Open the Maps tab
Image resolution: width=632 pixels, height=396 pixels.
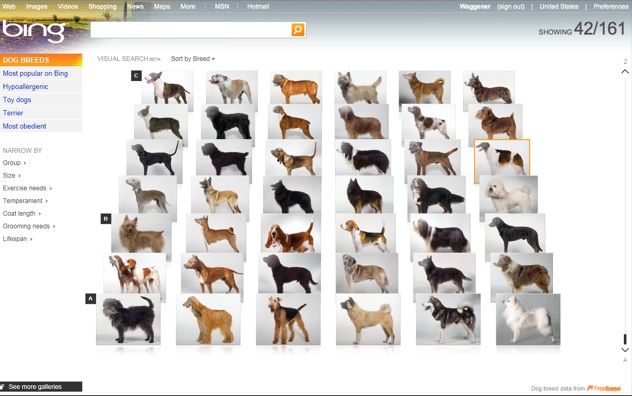(162, 6)
